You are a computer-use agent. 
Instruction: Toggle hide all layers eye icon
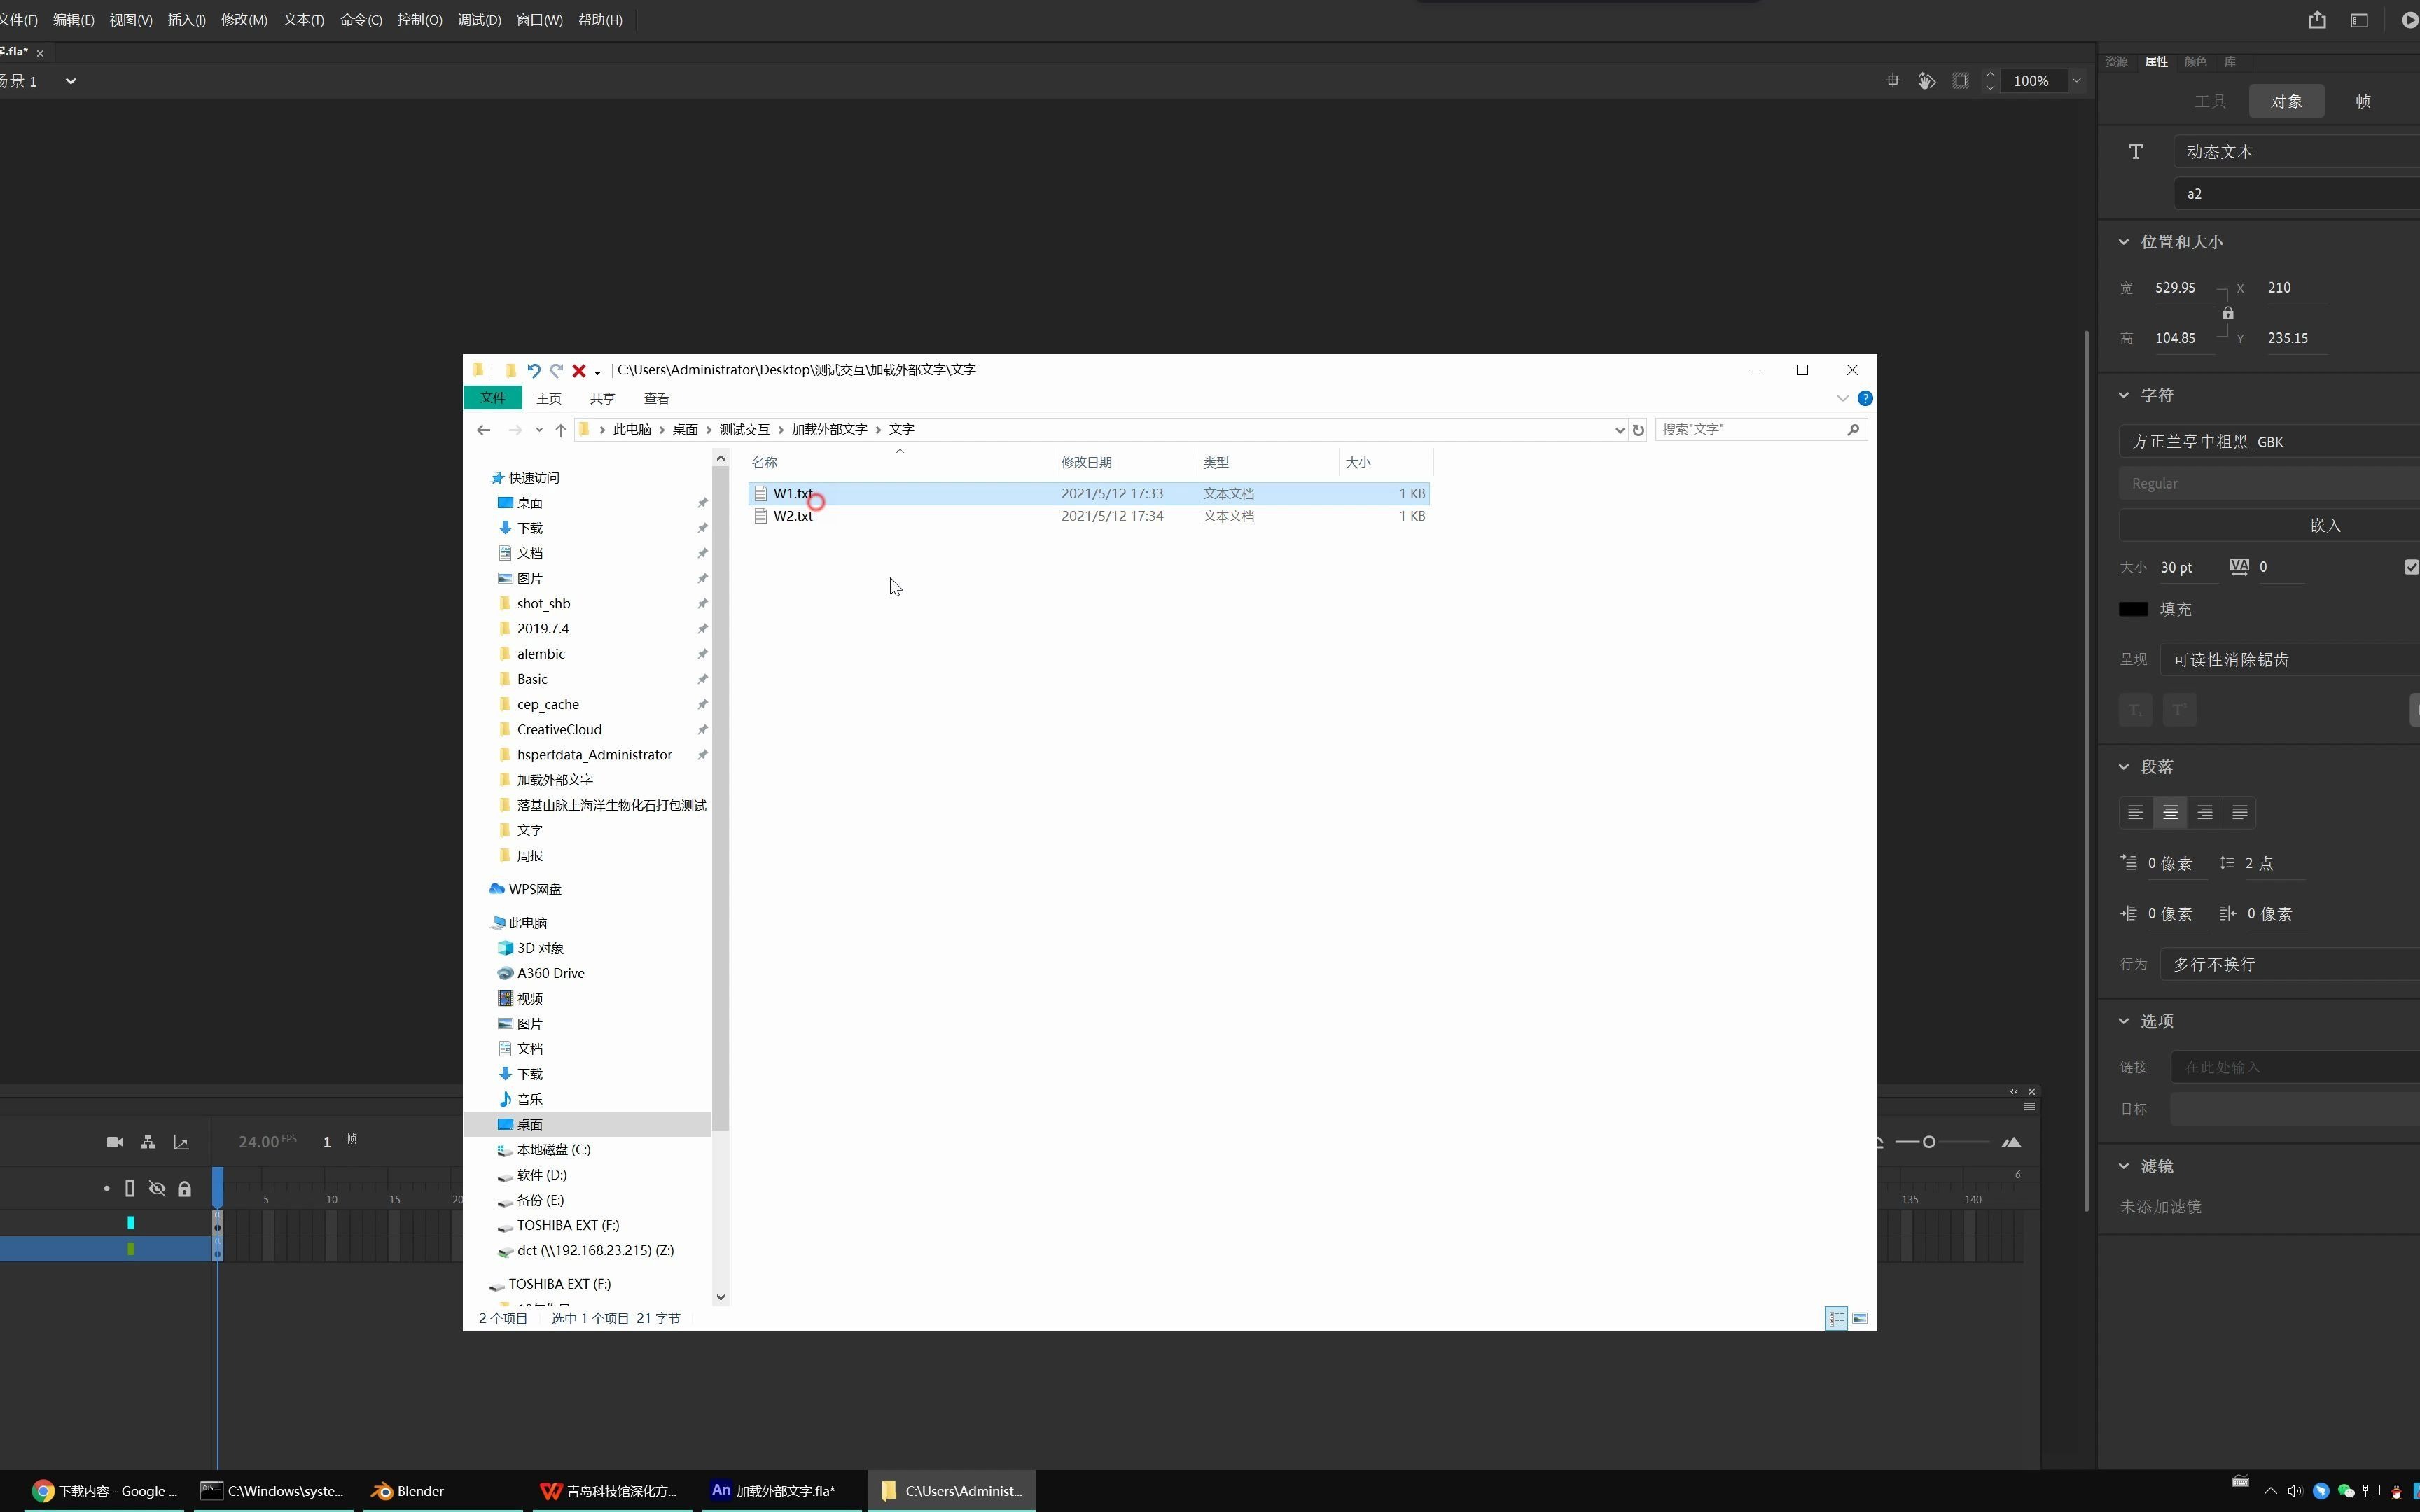pyautogui.click(x=157, y=1188)
